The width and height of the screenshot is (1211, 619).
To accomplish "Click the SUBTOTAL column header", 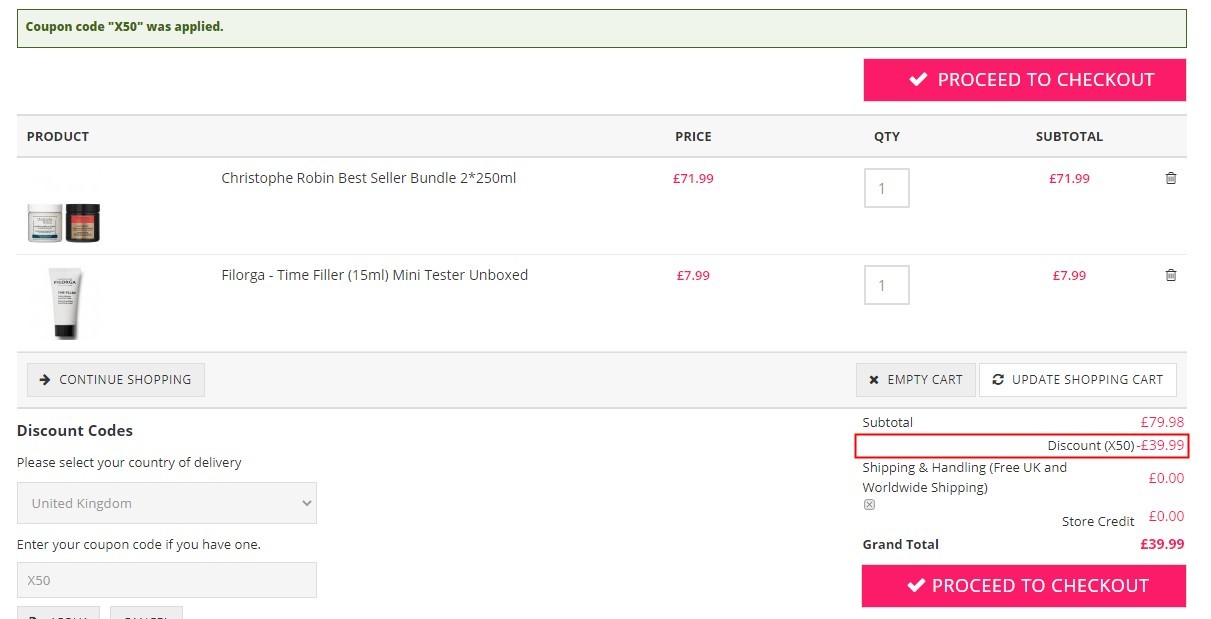I will coord(1069,136).
